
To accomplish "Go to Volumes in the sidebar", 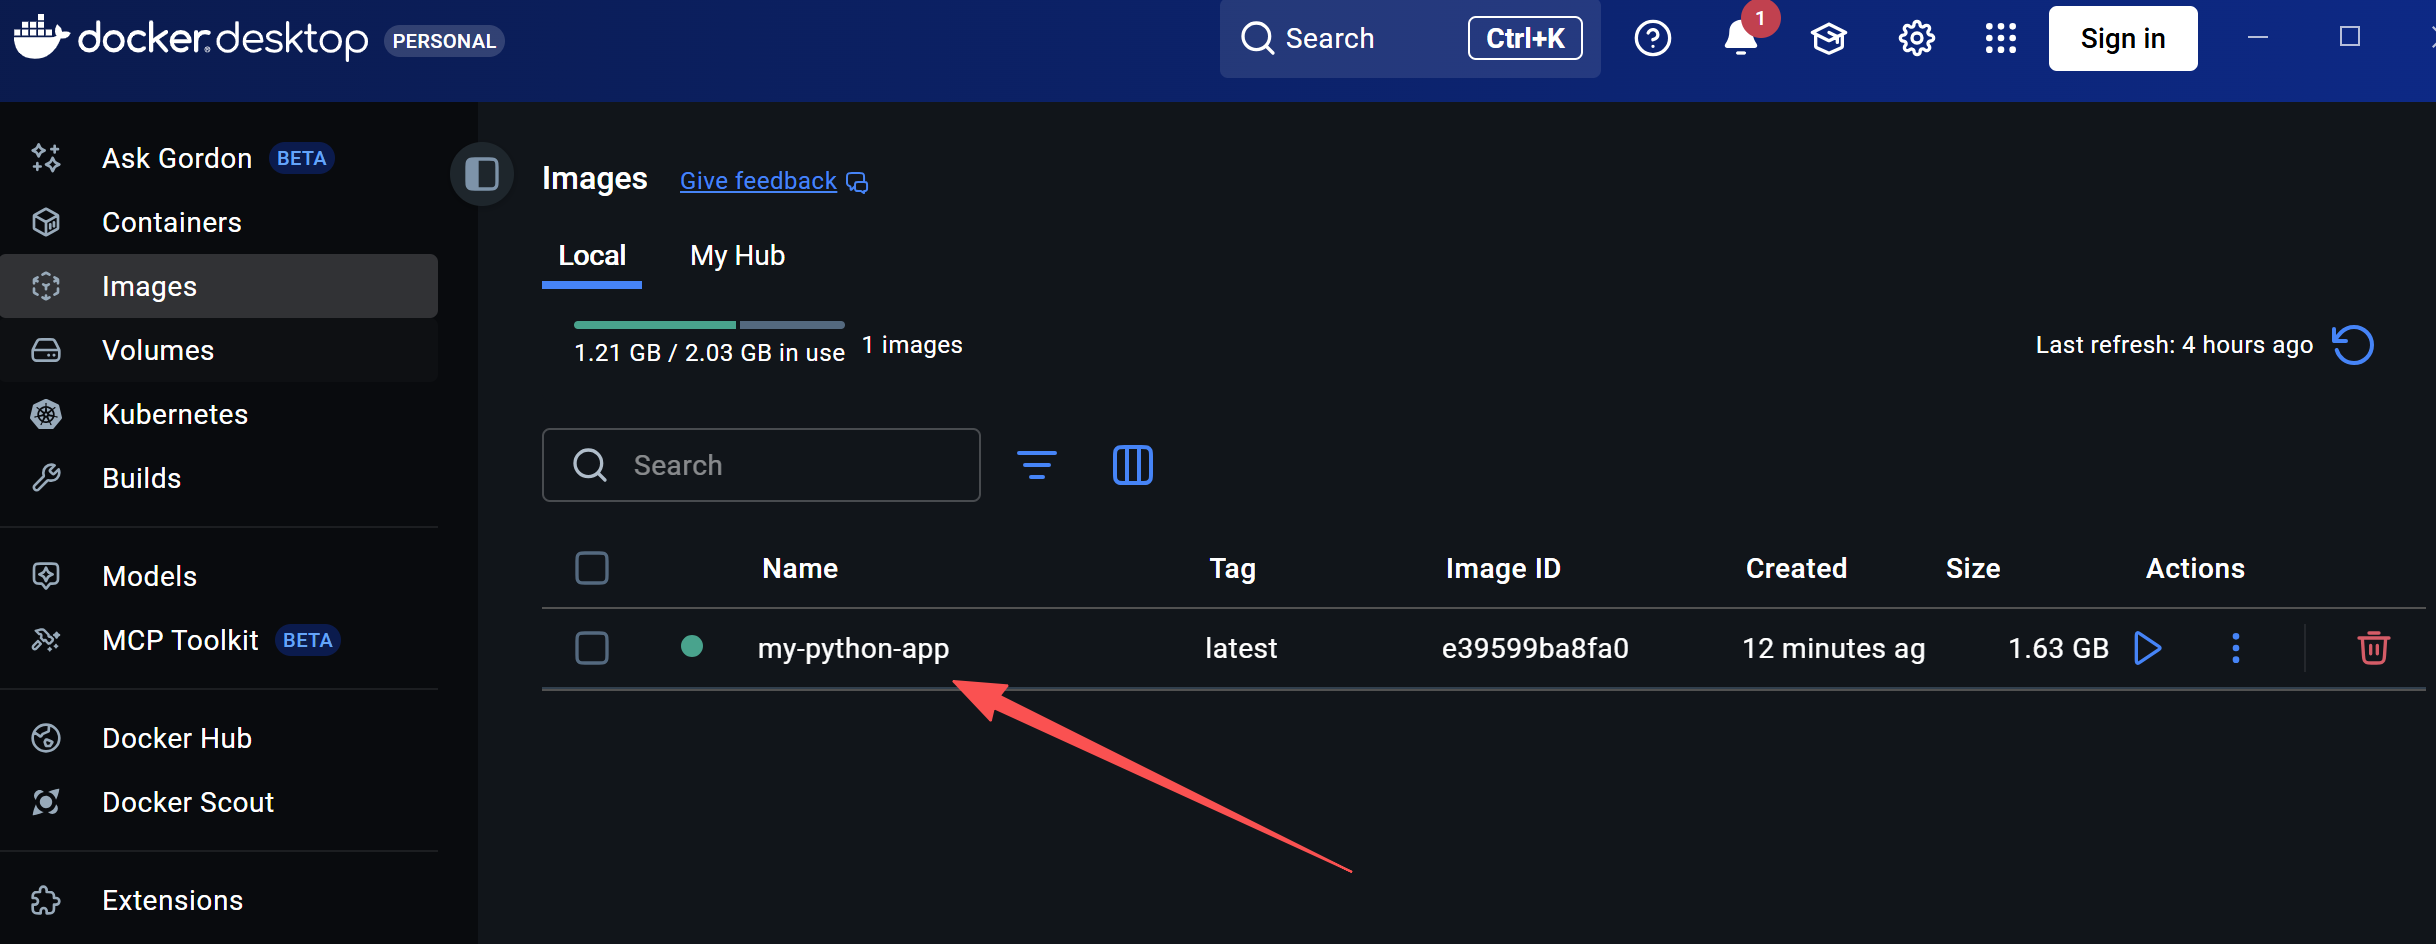I will click(219, 350).
